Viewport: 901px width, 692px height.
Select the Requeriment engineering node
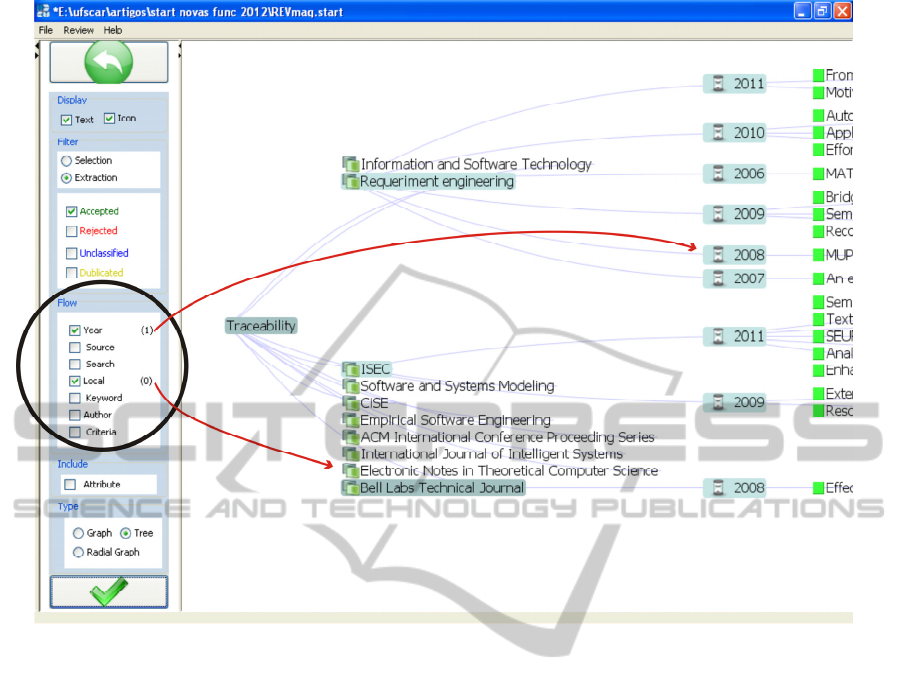coord(436,182)
